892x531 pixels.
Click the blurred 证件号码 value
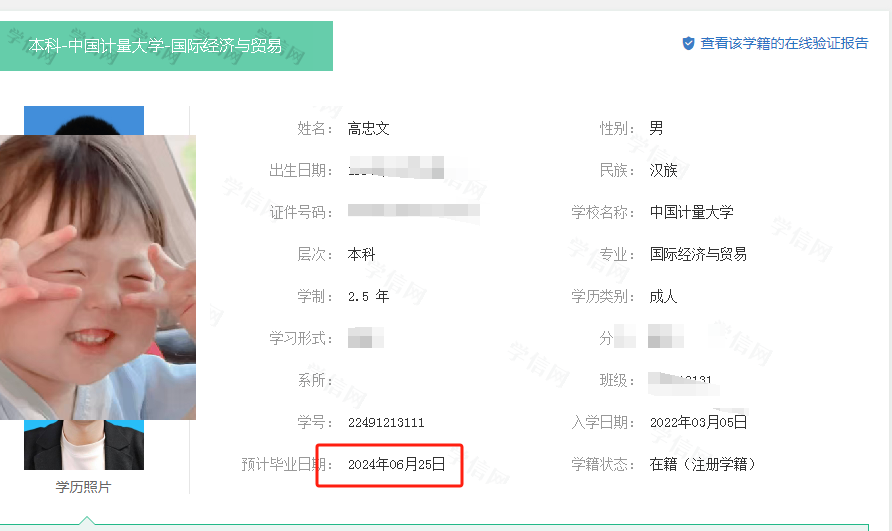(414, 211)
